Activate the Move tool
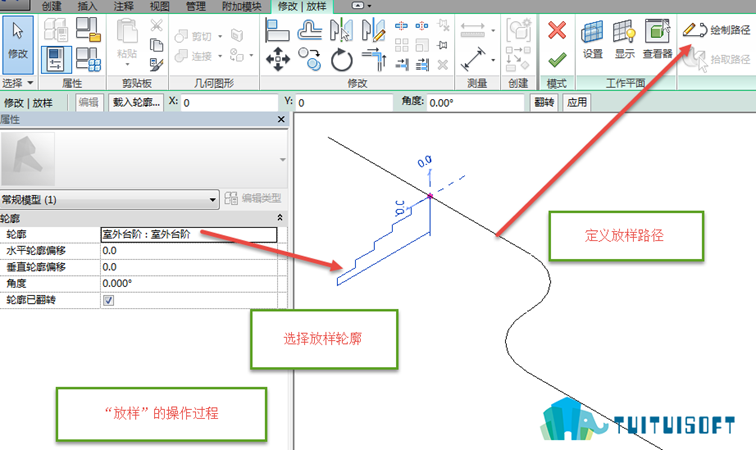 pyautogui.click(x=278, y=60)
